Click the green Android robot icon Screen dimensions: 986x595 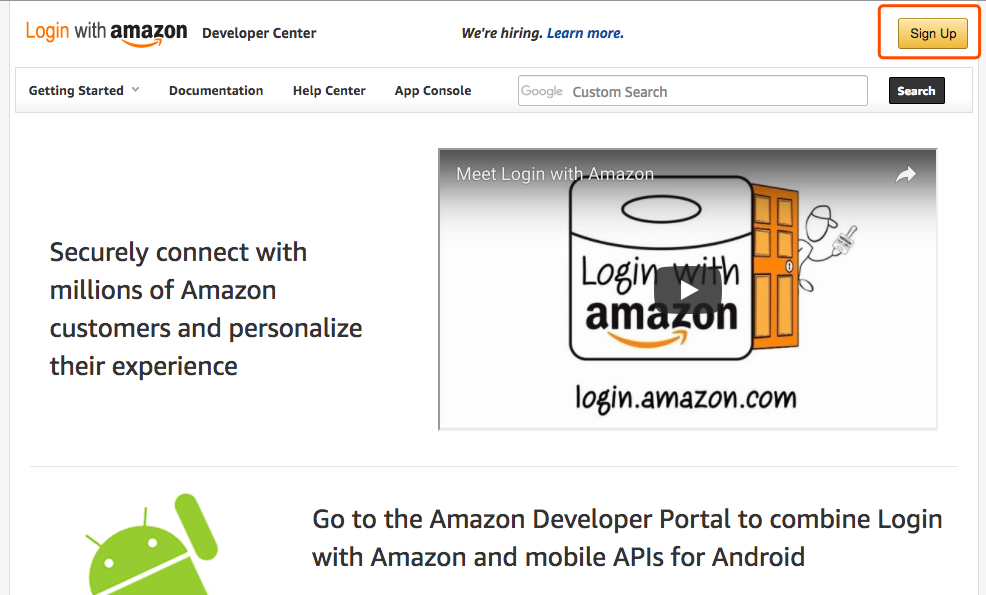150,550
